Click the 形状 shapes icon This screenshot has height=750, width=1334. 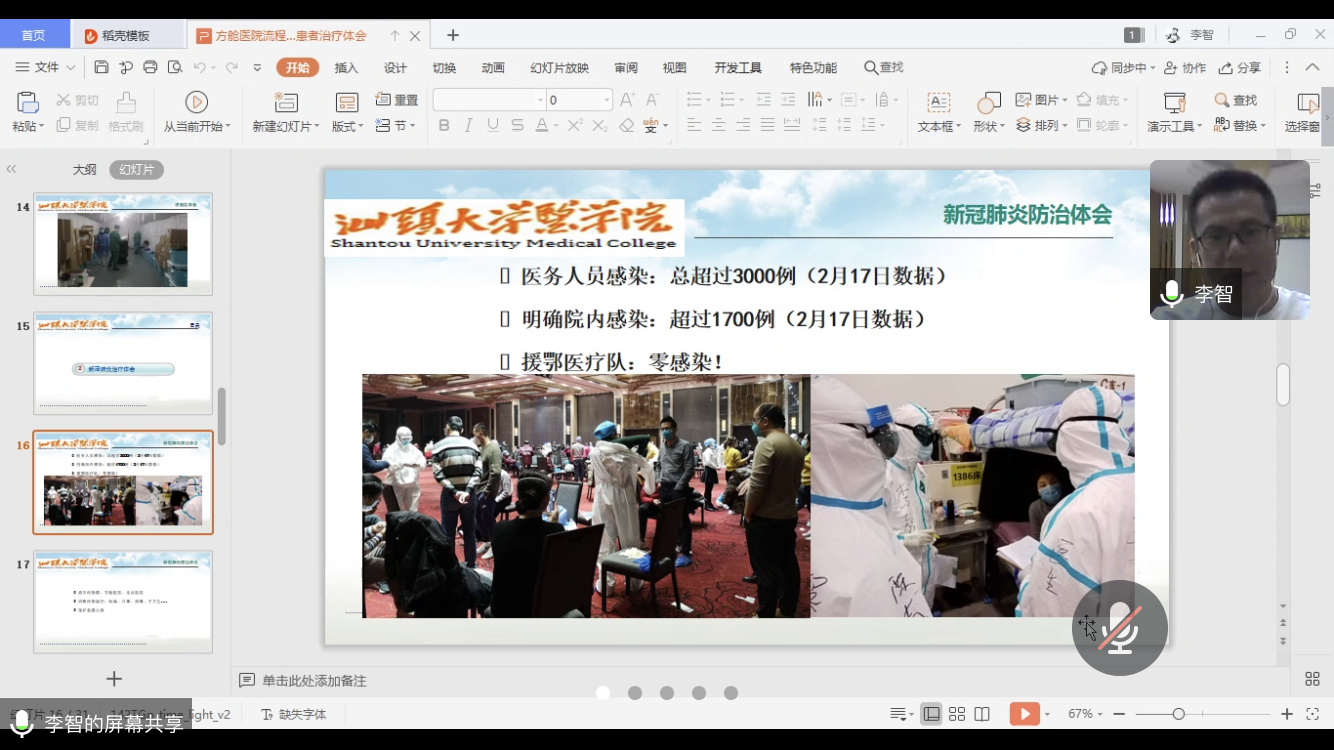click(x=988, y=103)
